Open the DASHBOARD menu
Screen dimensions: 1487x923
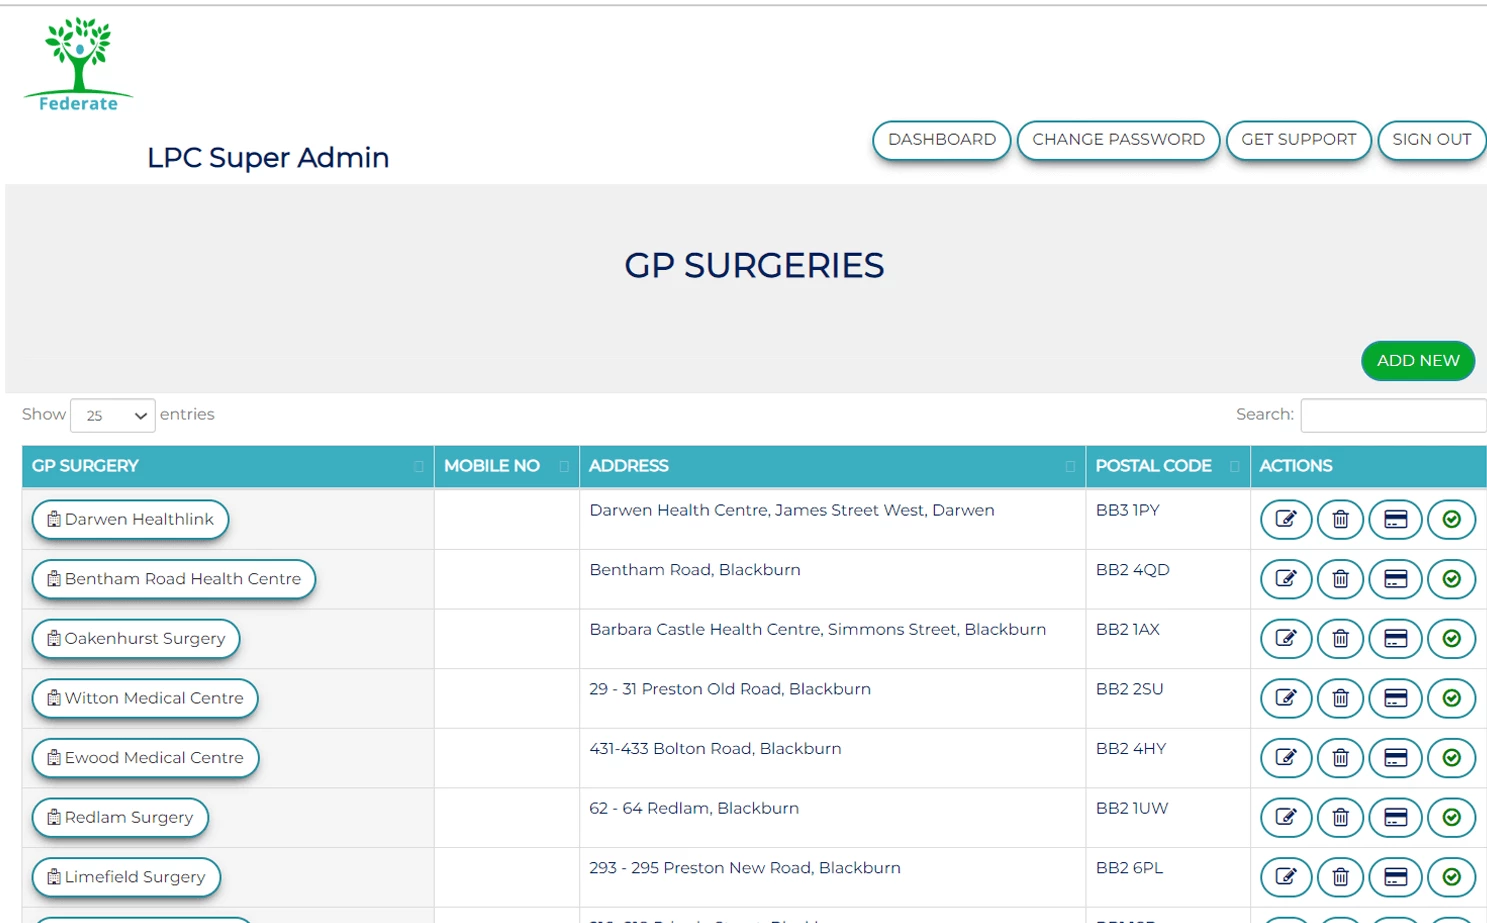pyautogui.click(x=939, y=140)
